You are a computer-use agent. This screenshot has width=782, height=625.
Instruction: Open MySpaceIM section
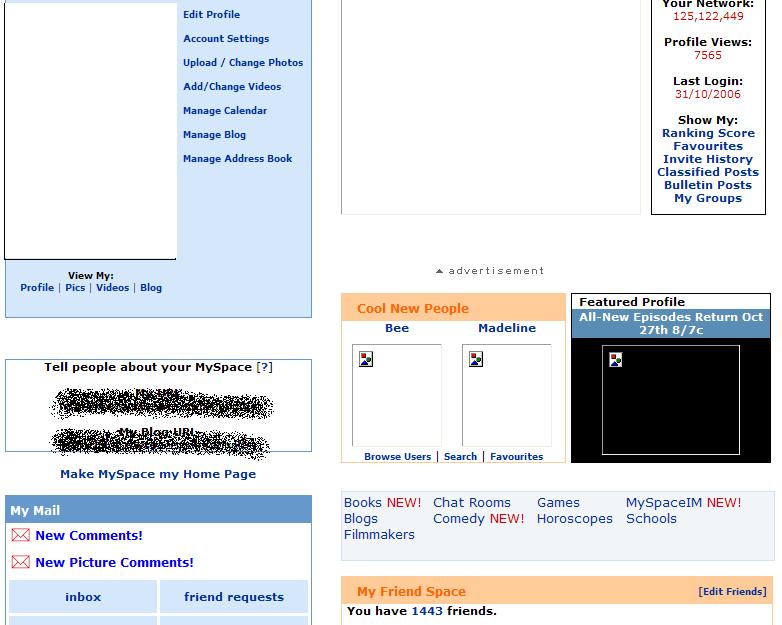point(664,502)
